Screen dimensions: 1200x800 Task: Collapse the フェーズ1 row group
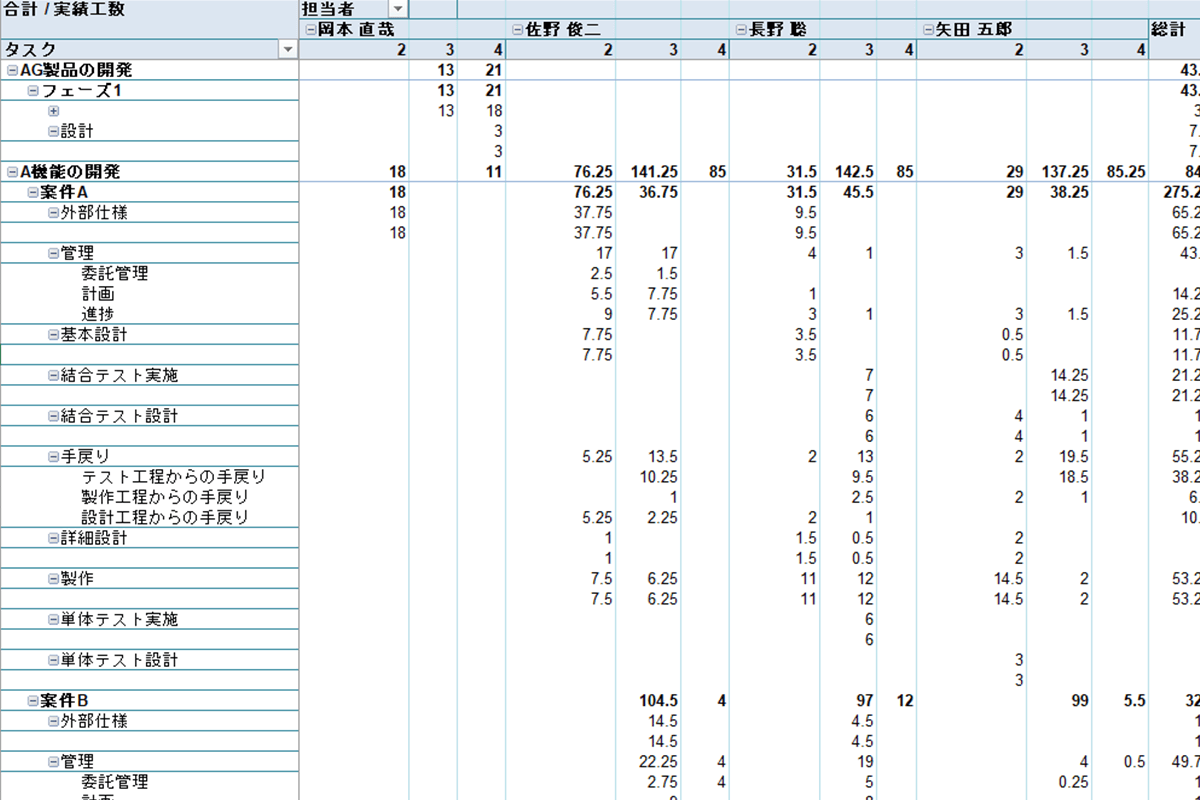(x=33, y=91)
